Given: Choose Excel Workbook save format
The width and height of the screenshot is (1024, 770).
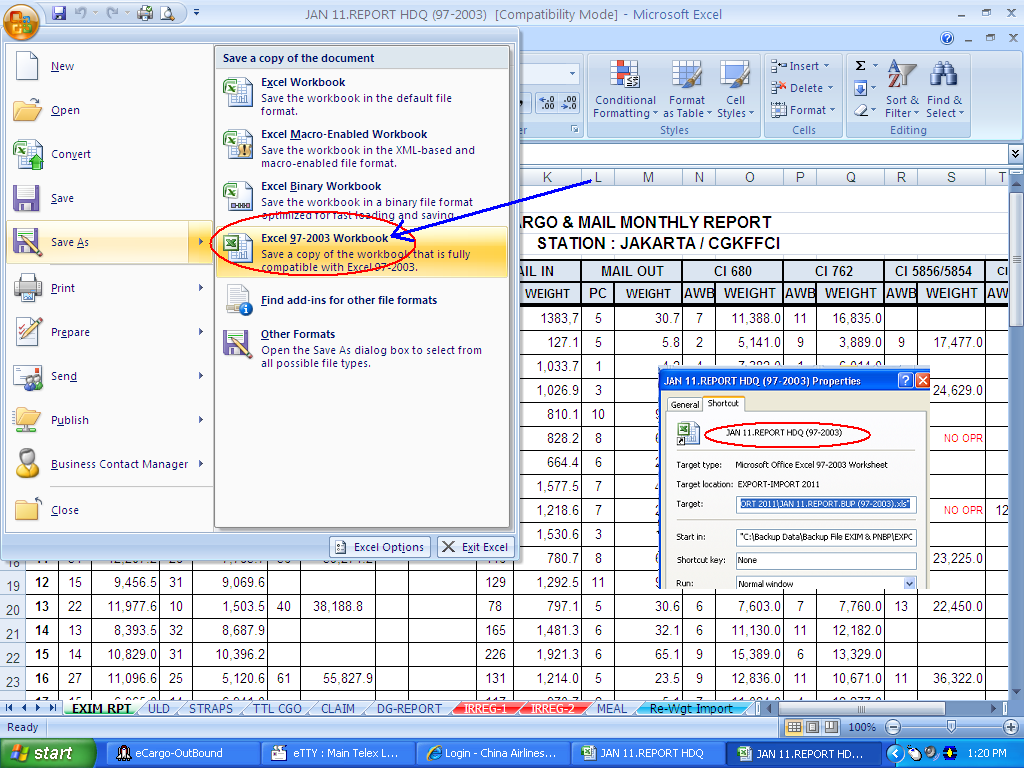Looking at the screenshot, I should [x=362, y=95].
